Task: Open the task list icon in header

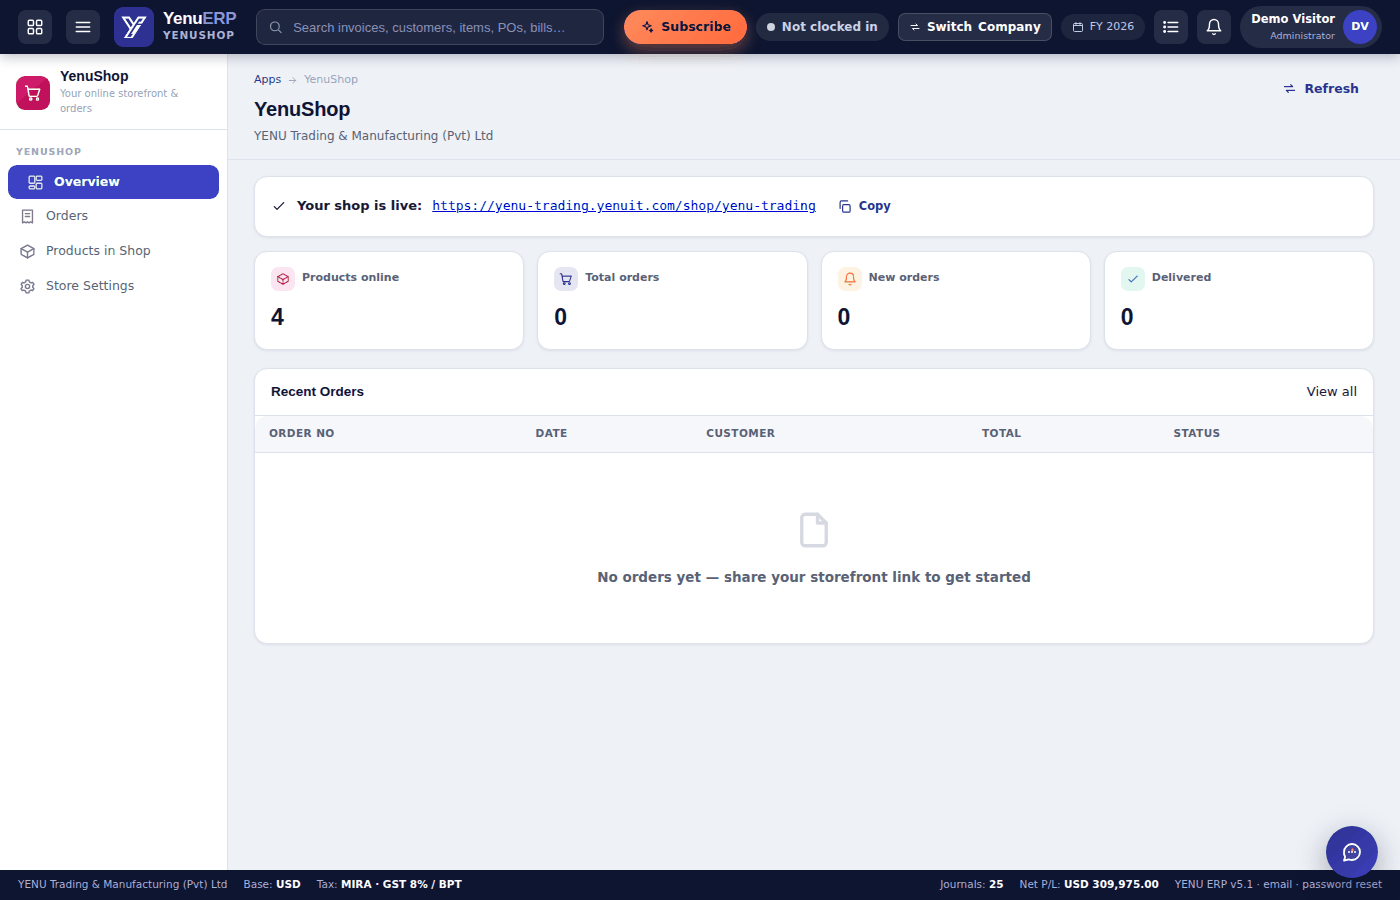Action: tap(1171, 27)
